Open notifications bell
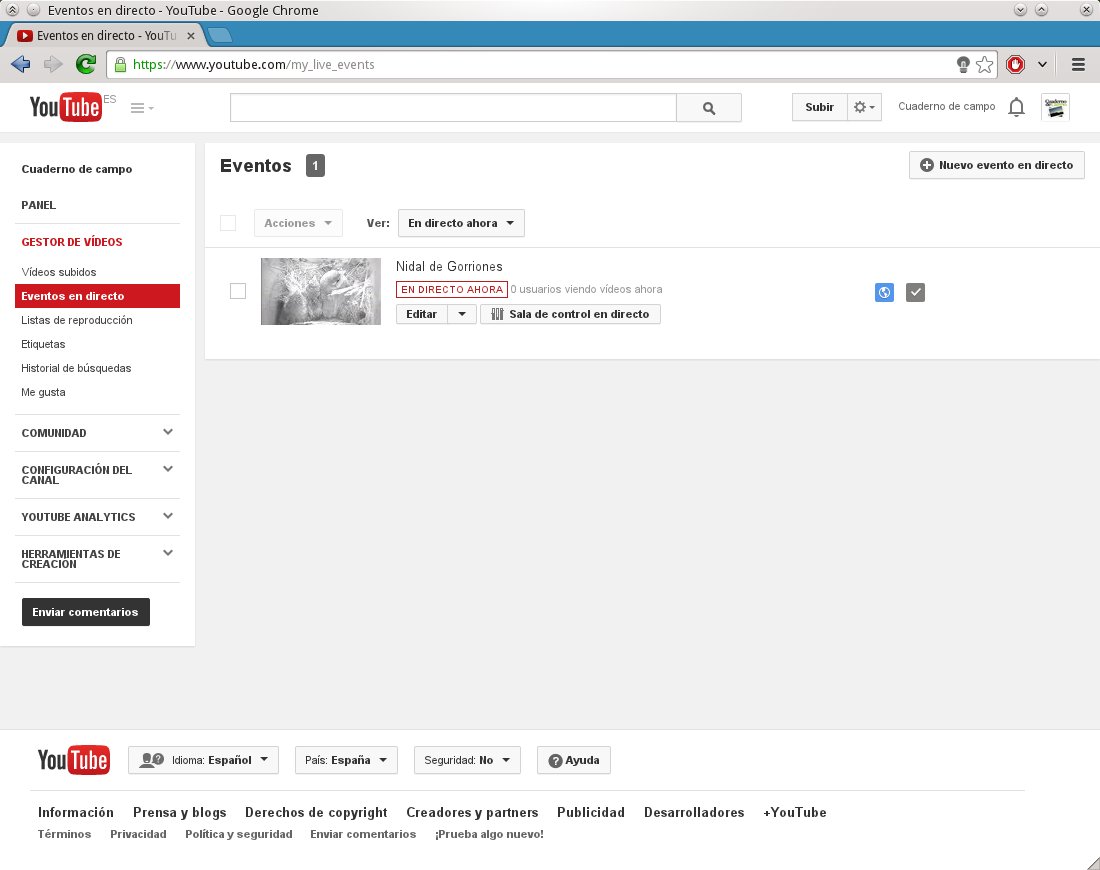 point(1016,107)
